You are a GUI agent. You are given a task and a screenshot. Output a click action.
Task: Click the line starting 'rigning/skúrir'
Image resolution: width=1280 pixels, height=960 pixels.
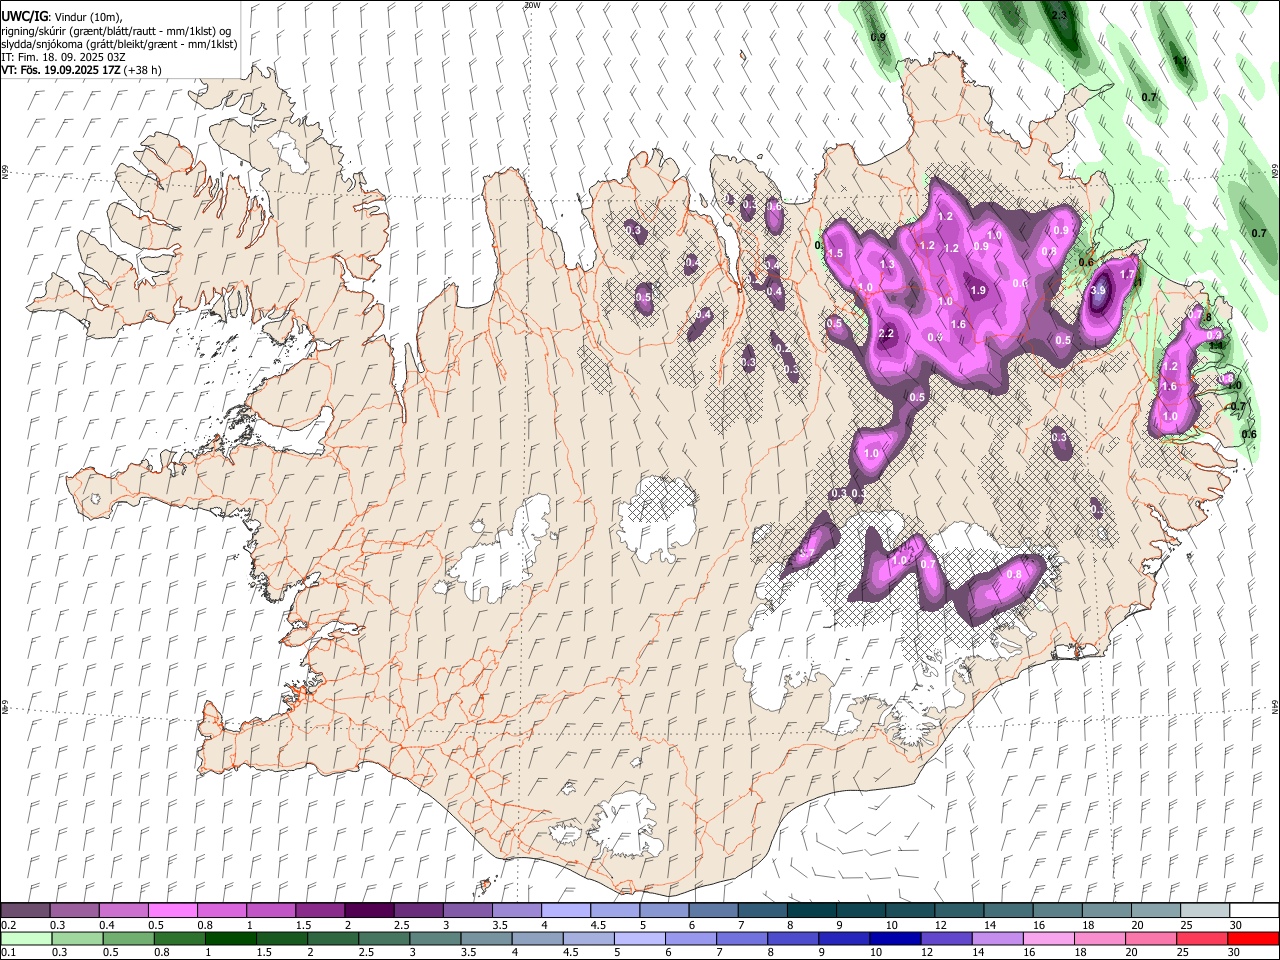point(116,30)
